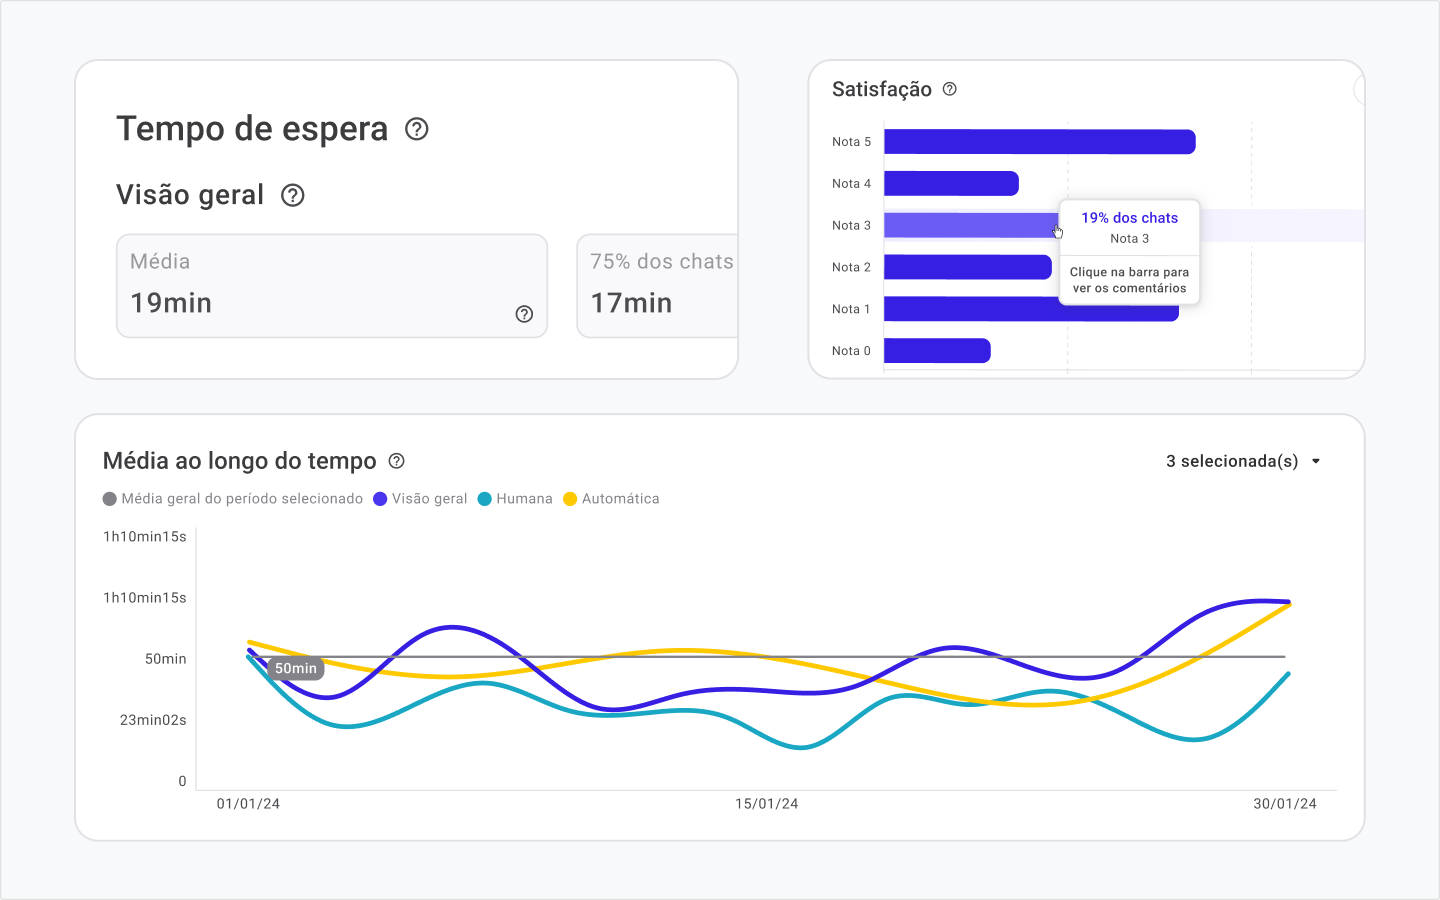Click the yellow Automática legend color dot
The image size is (1440, 900).
[x=570, y=499]
